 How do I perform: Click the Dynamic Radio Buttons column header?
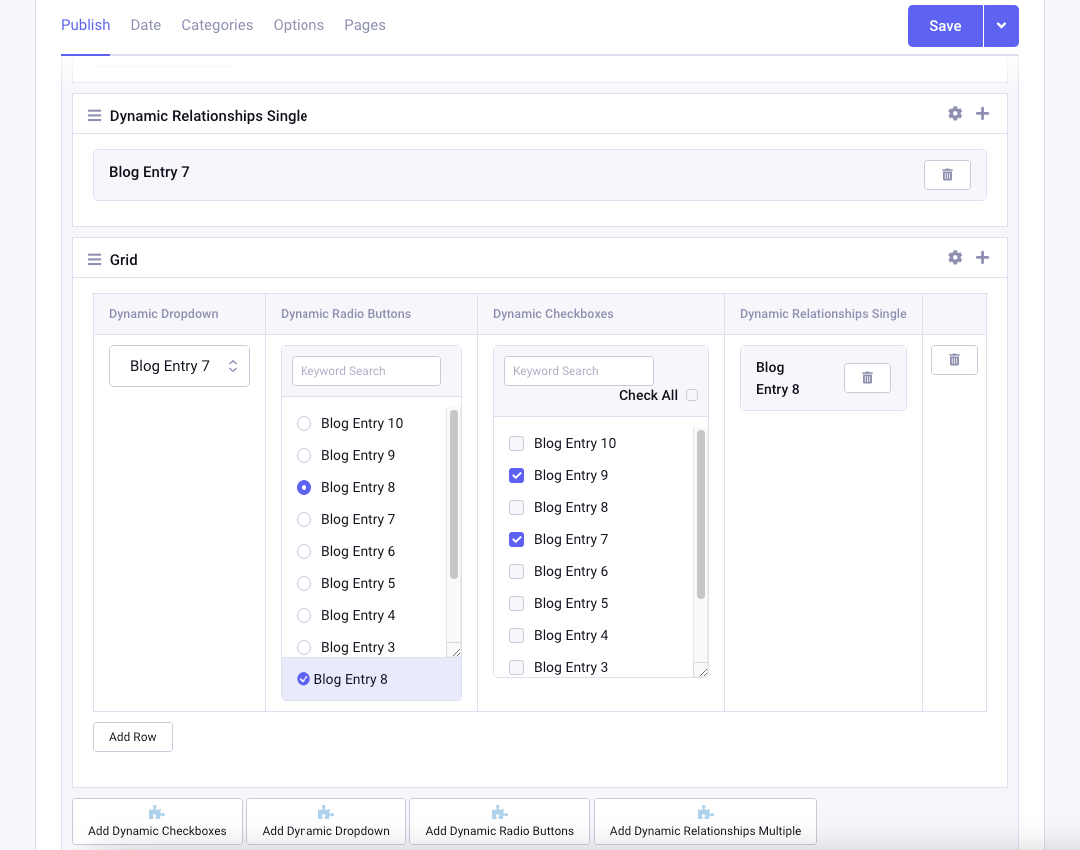pyautogui.click(x=346, y=314)
